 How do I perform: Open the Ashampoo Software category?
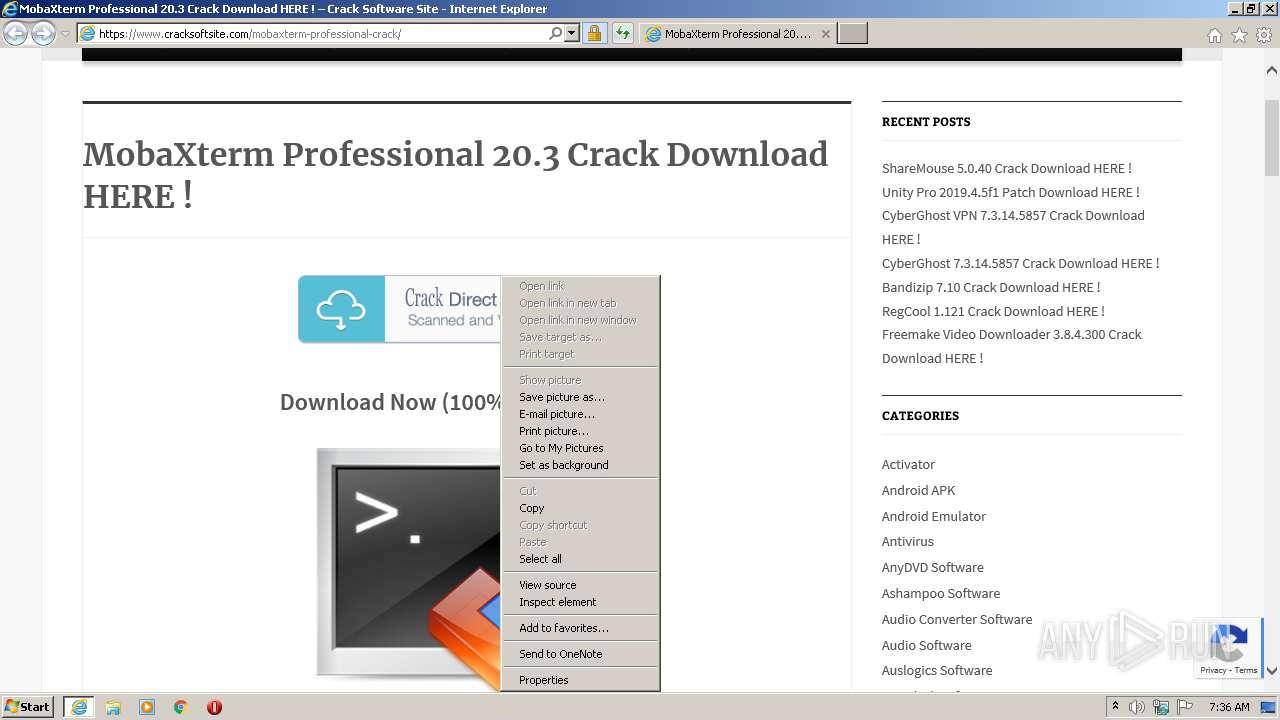pos(941,593)
